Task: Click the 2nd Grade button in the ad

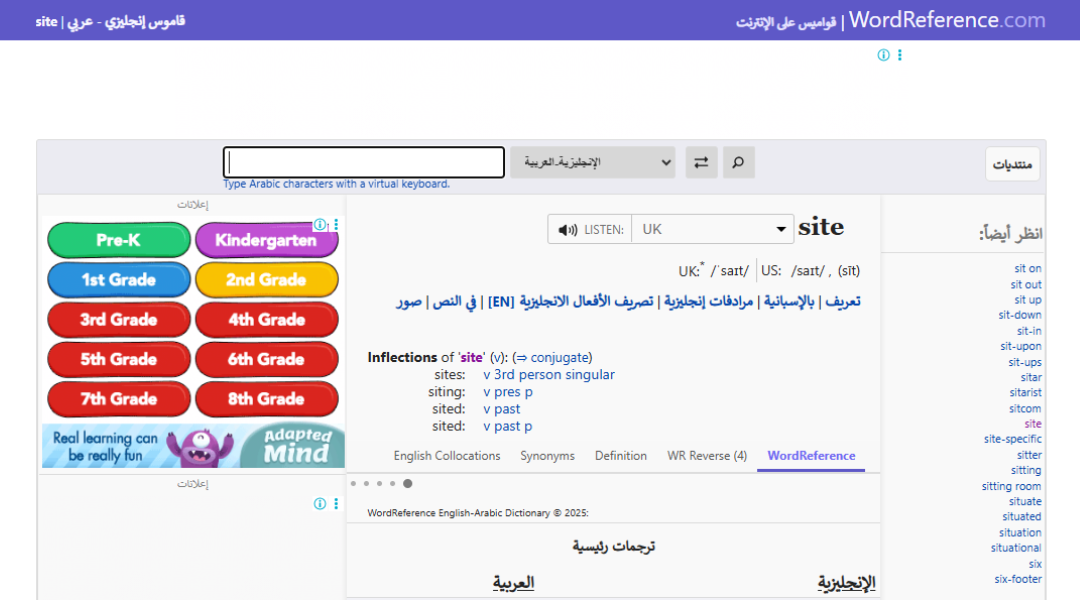Action: 267,280
